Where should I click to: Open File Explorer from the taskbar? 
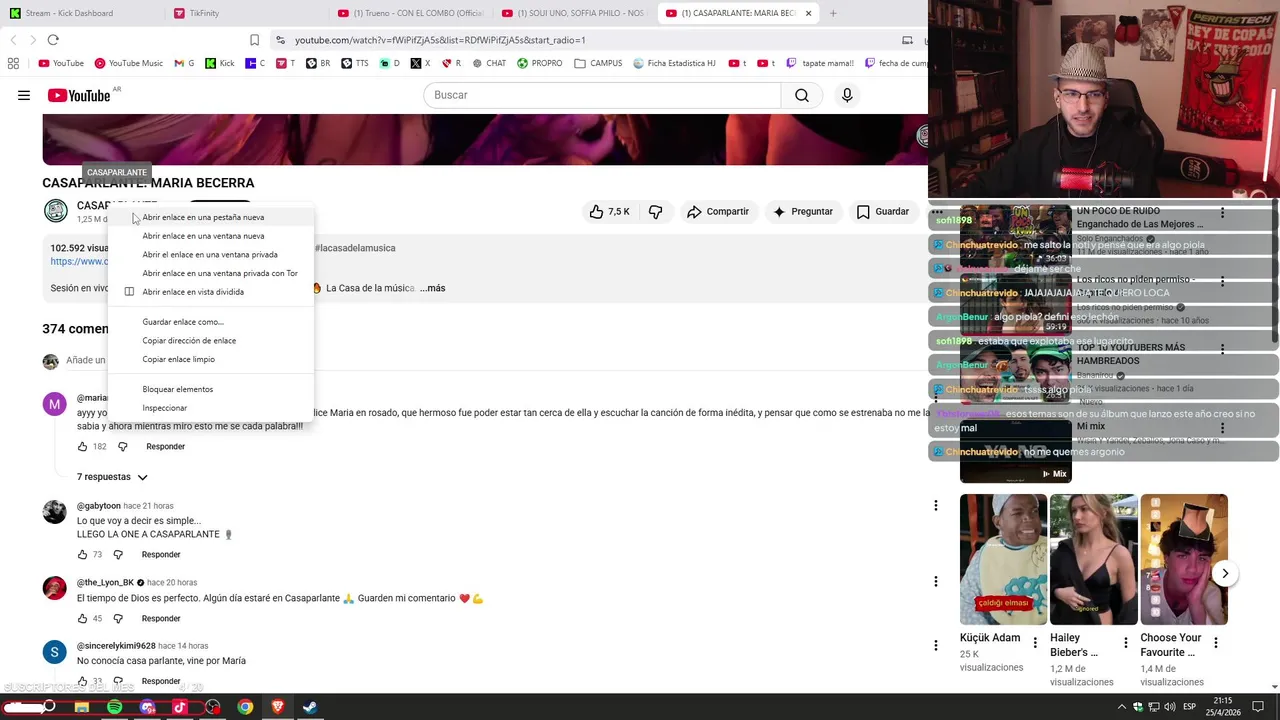point(82,707)
